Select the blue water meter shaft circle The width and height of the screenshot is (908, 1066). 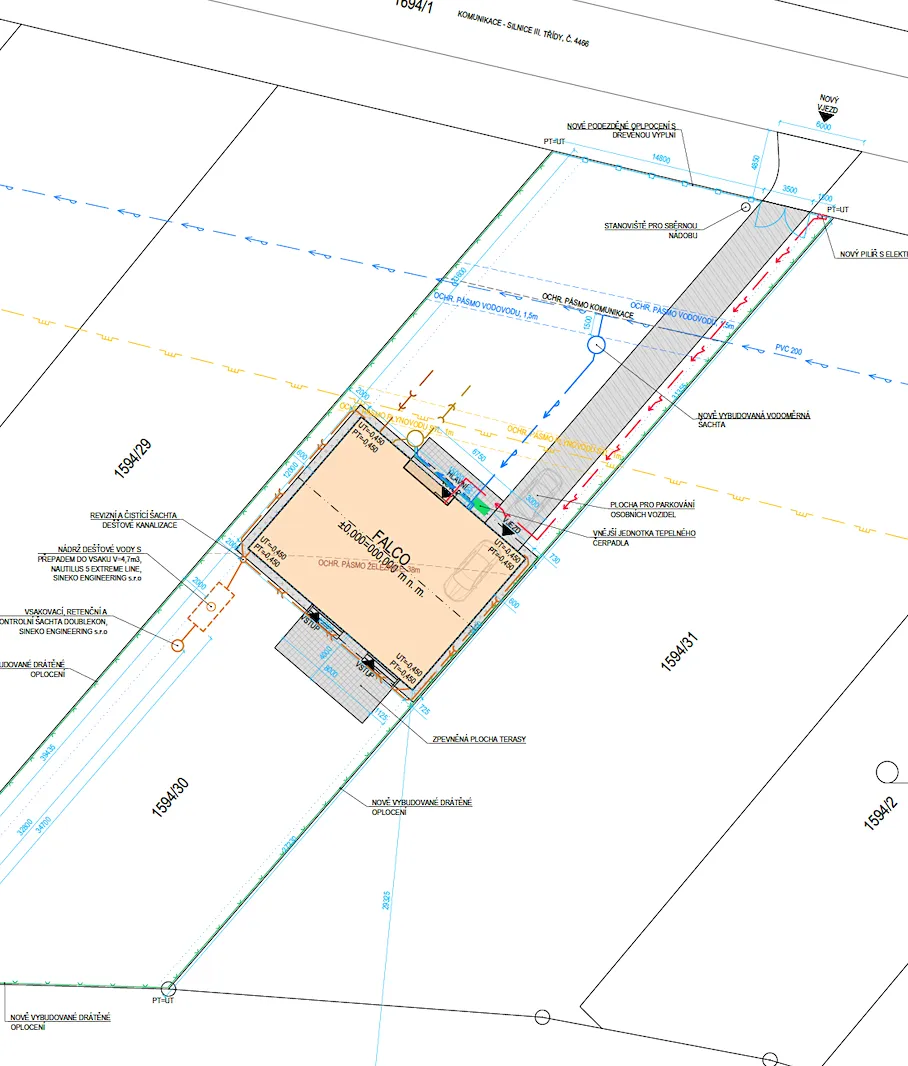point(596,346)
